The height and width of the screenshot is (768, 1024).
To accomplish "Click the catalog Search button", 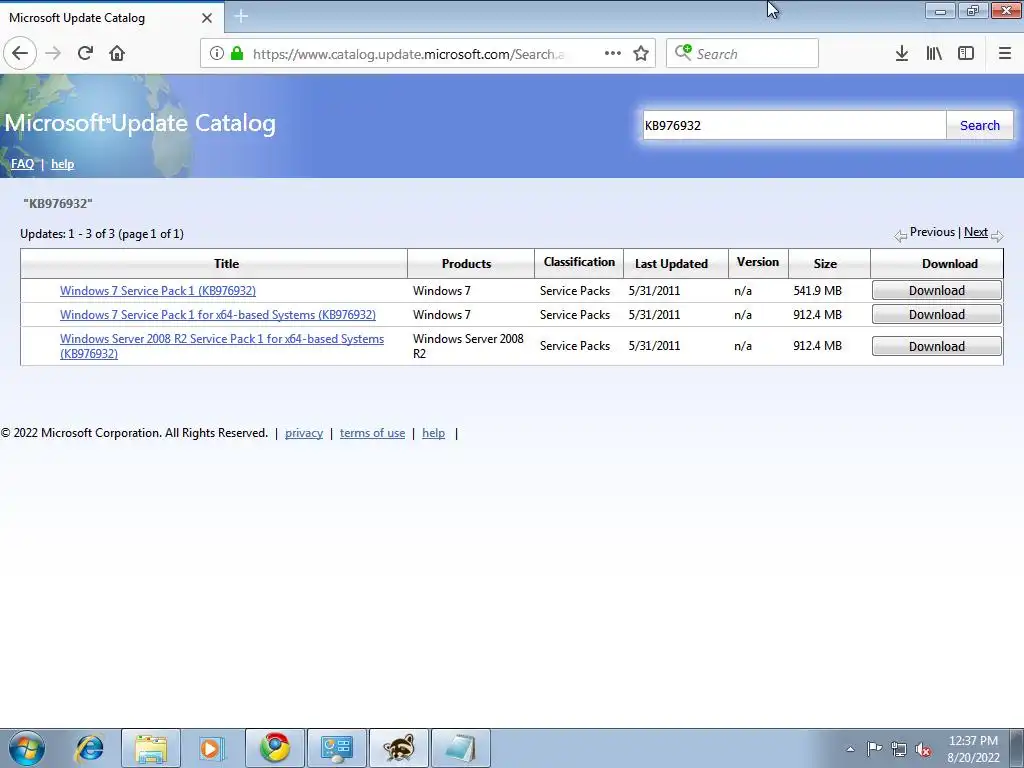I will tap(980, 125).
